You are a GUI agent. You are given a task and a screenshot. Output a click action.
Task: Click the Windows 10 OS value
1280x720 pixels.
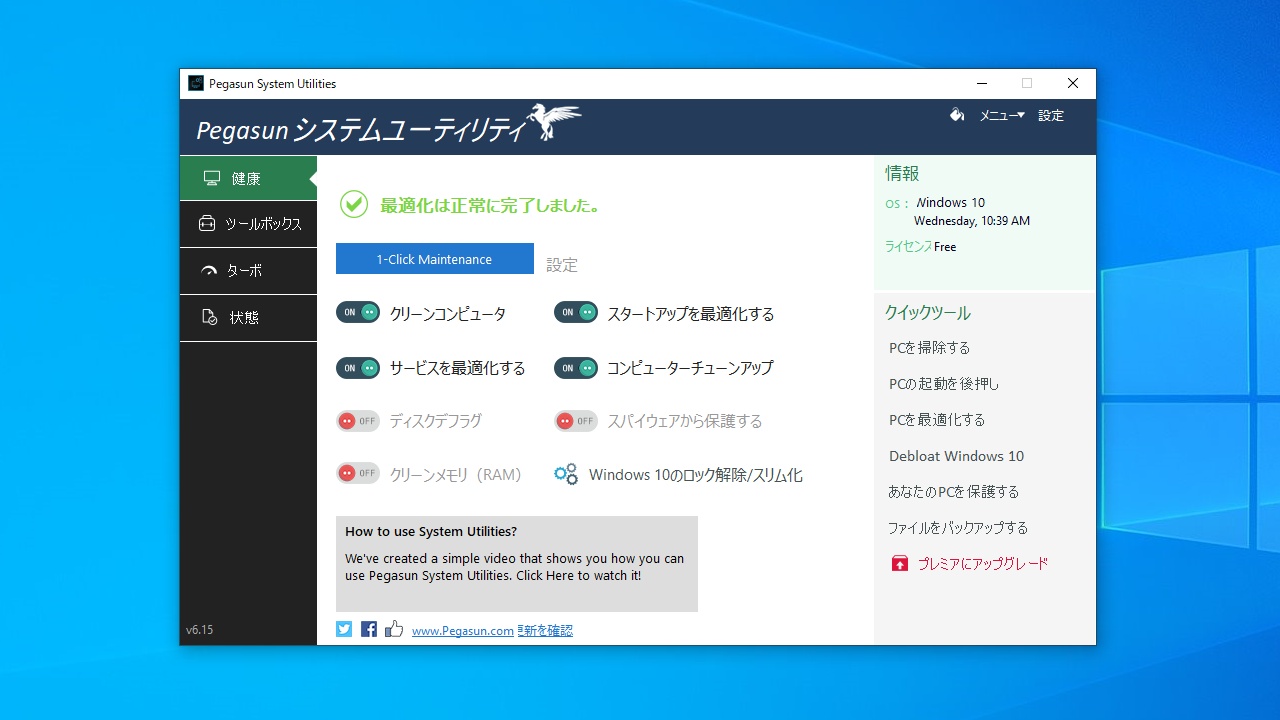coord(951,202)
